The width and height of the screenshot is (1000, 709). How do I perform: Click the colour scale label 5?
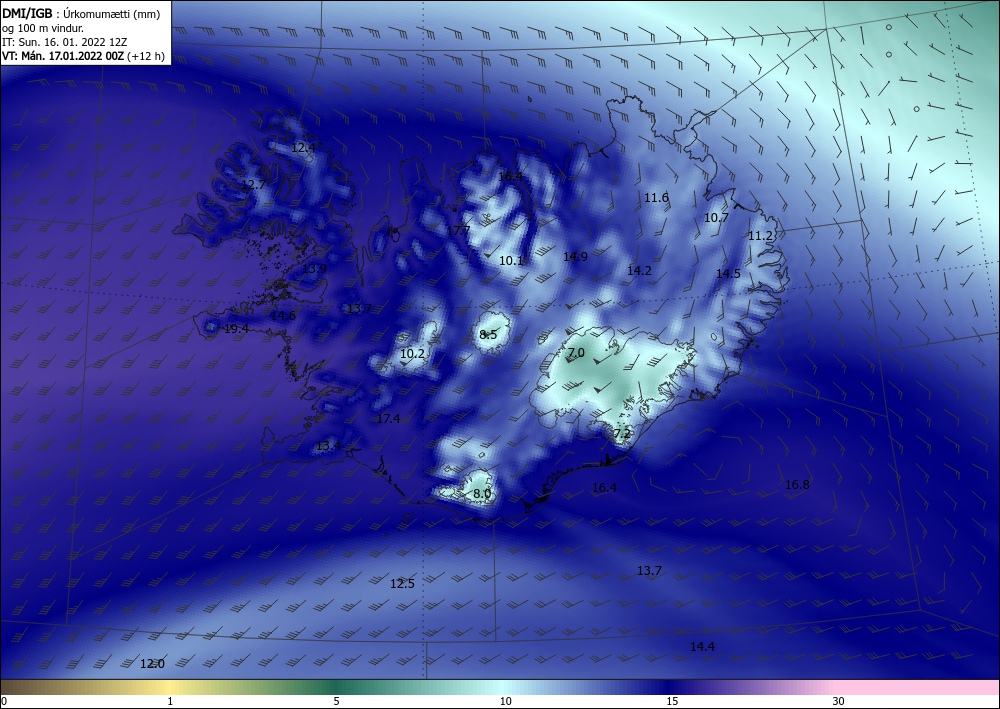336,701
